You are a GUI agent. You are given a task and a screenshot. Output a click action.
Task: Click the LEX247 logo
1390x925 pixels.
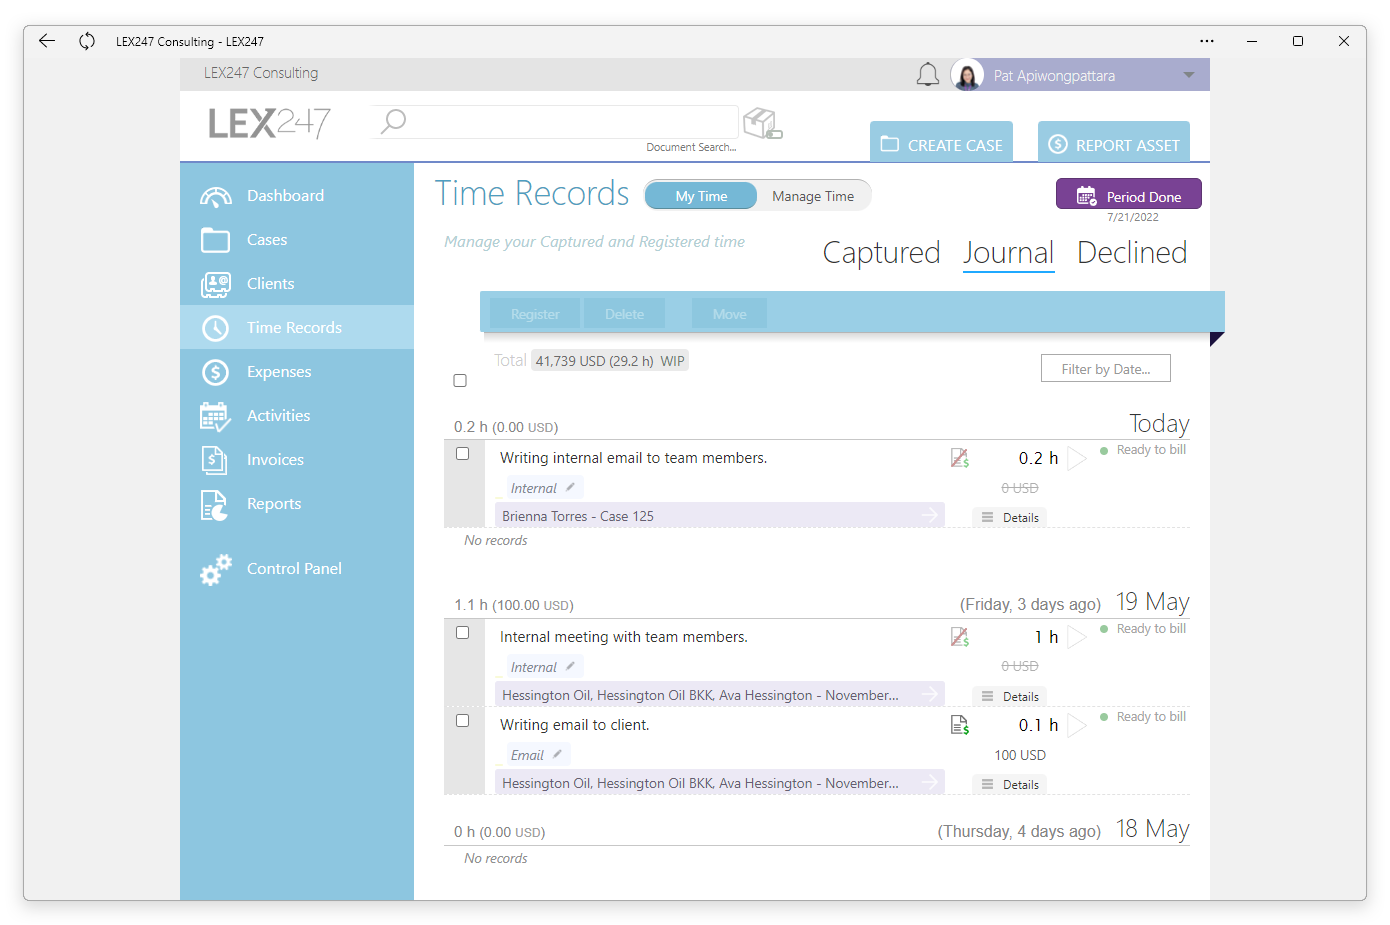tap(269, 123)
